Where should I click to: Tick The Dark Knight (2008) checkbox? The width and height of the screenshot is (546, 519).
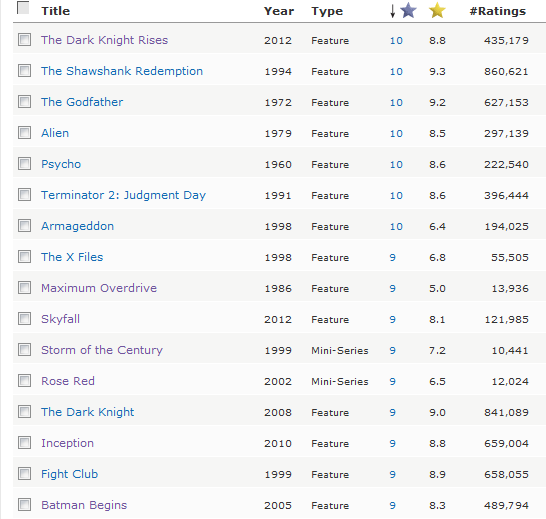tap(24, 412)
